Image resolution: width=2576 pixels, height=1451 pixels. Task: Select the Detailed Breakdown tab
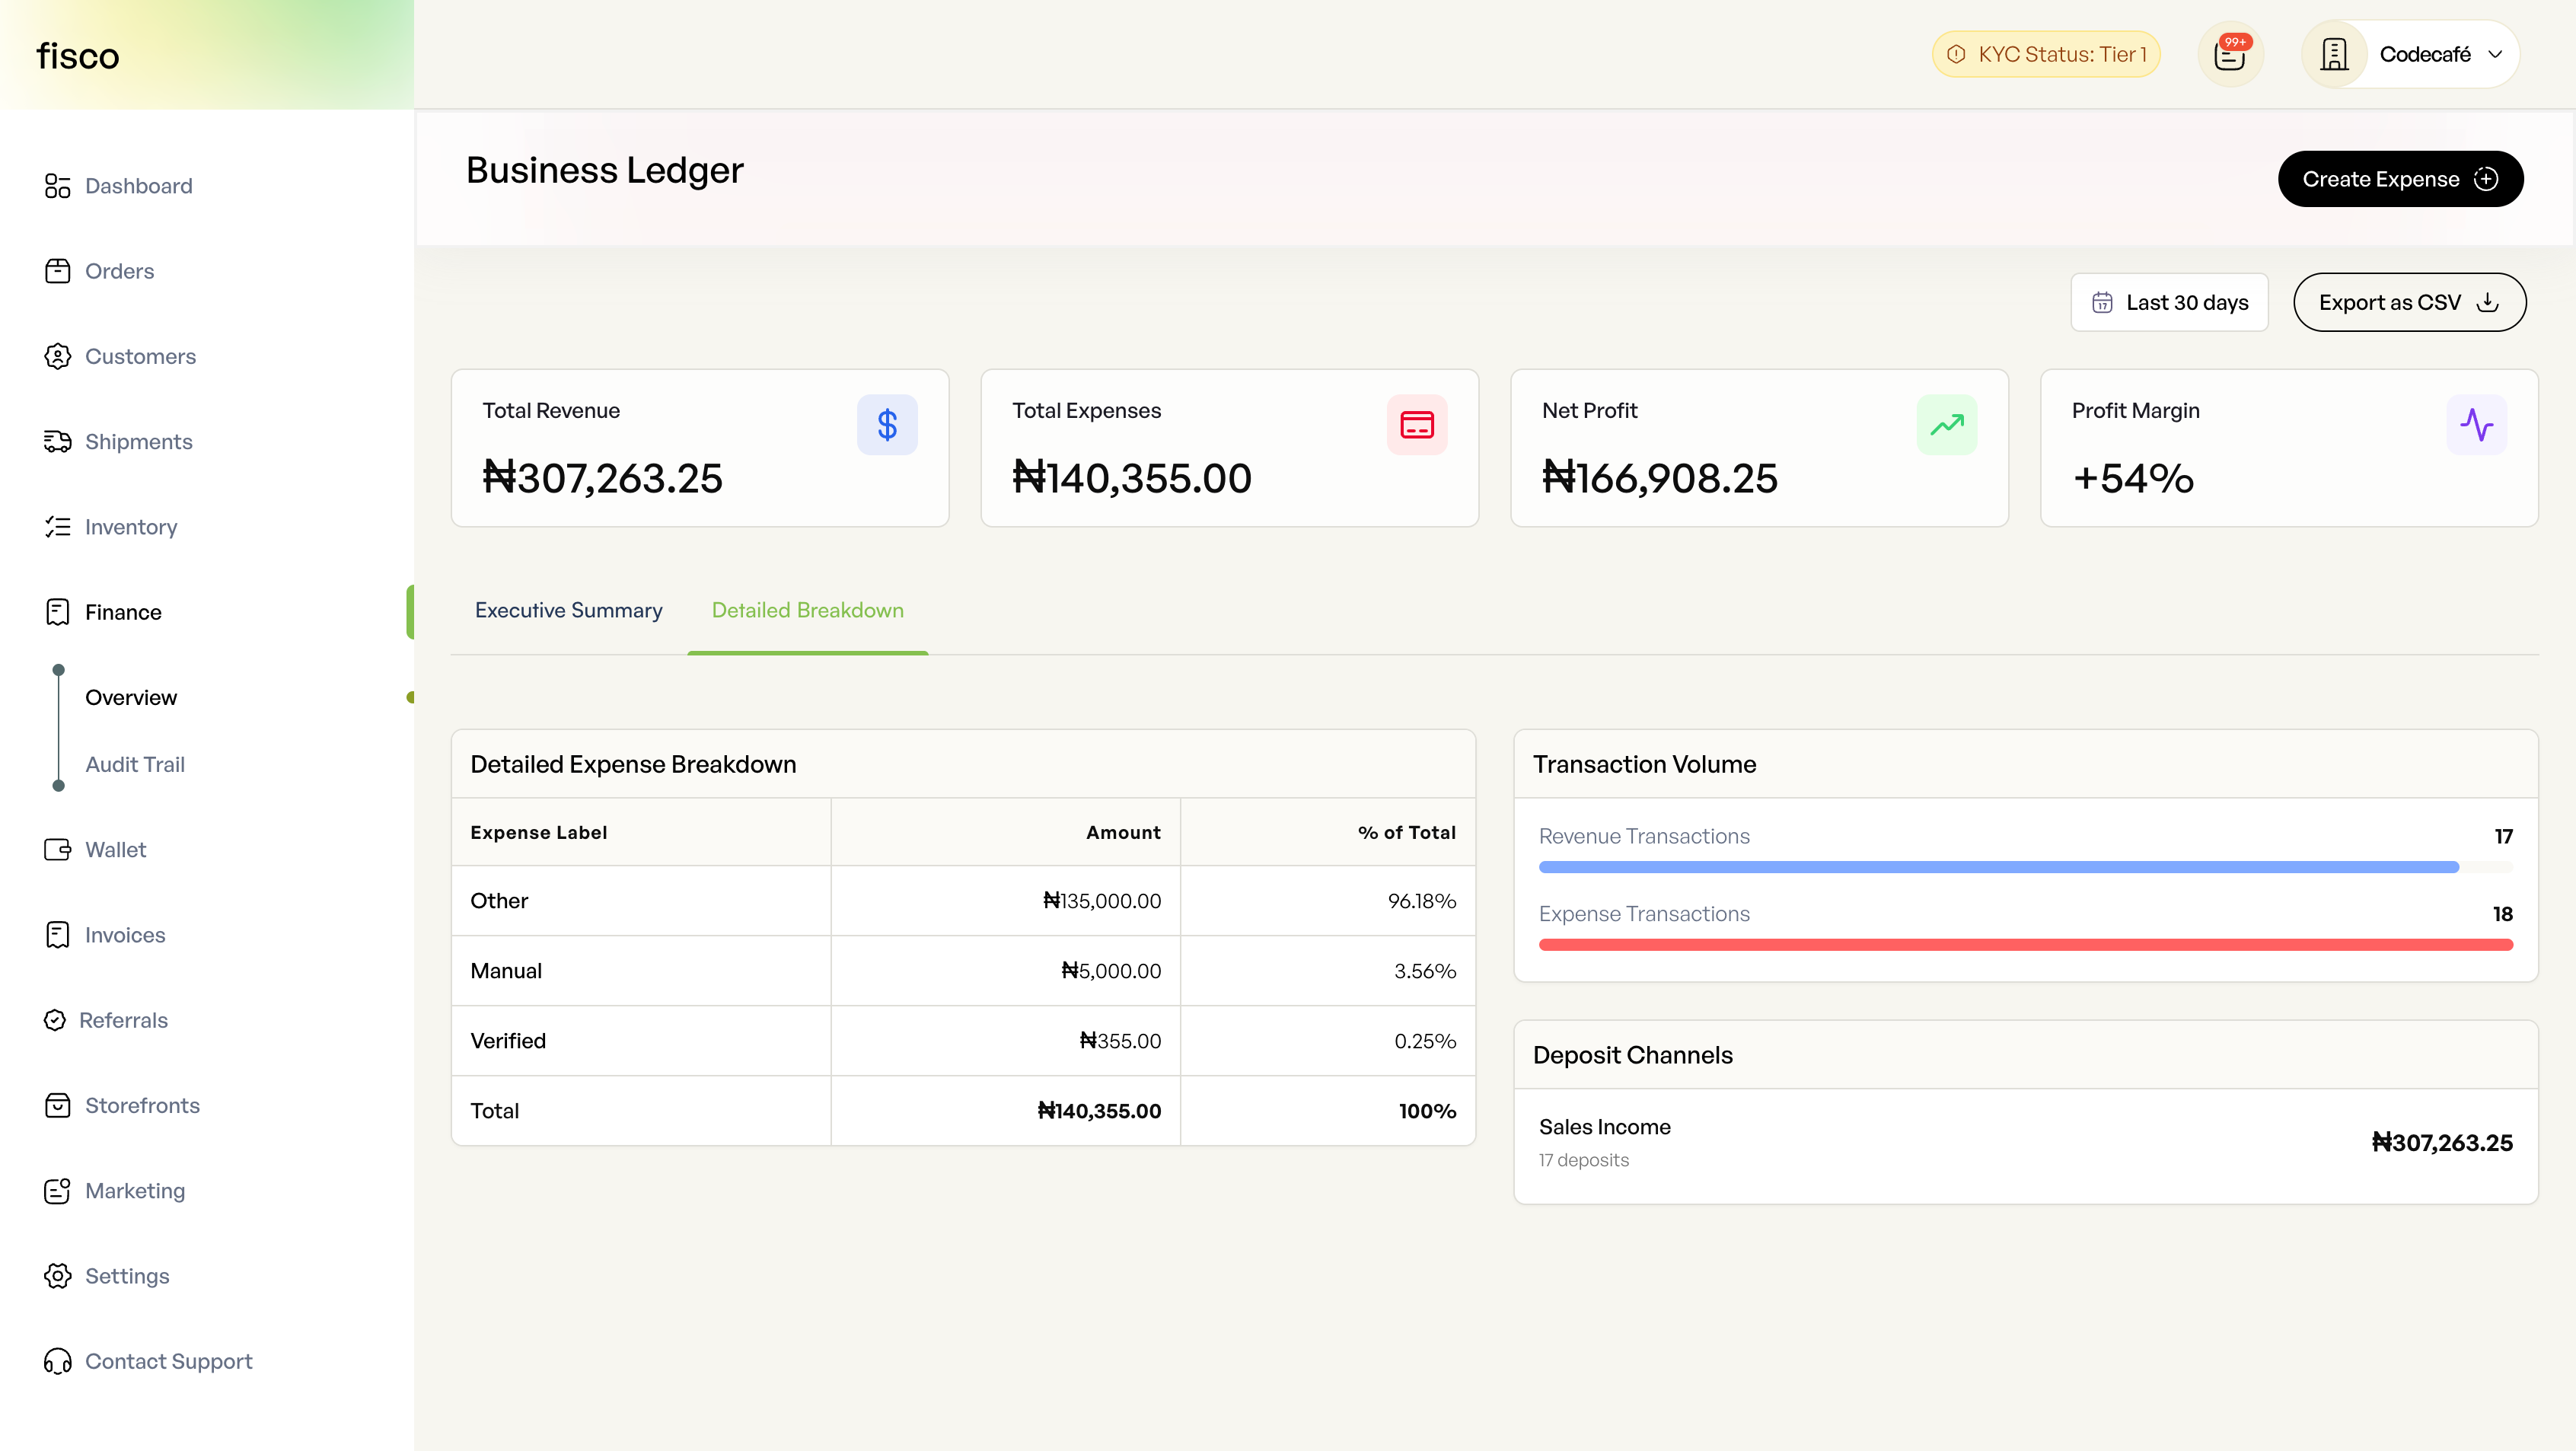point(807,610)
